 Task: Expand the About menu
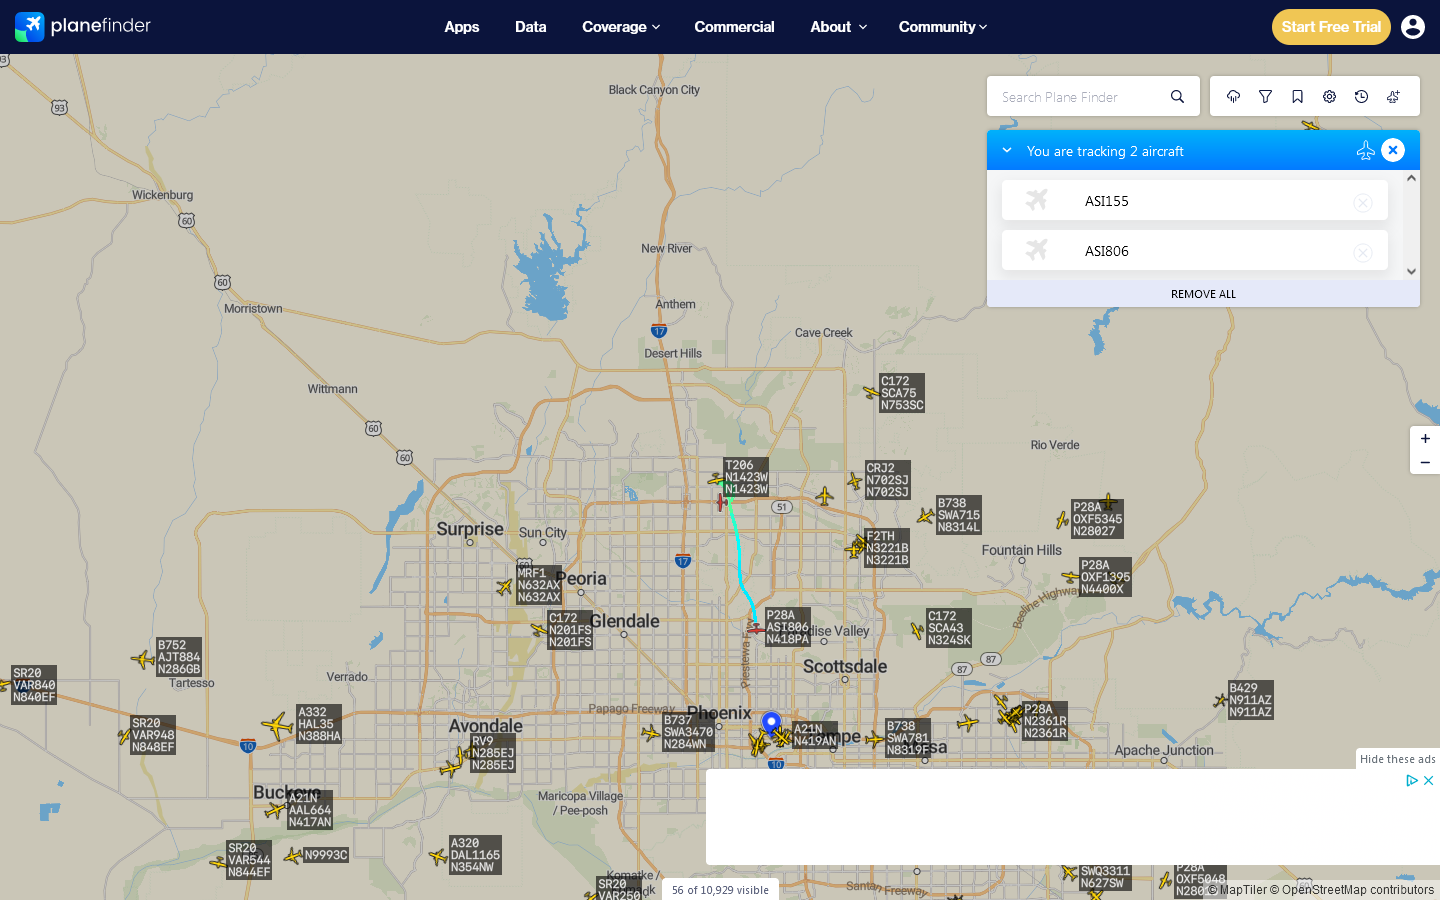coord(838,27)
